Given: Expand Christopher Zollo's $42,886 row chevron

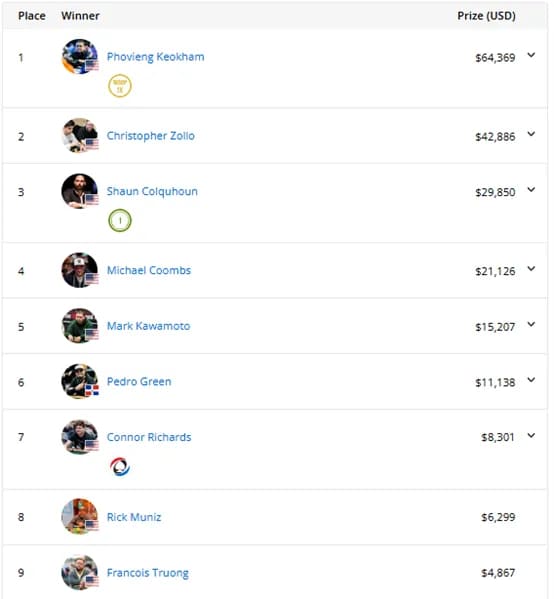Looking at the screenshot, I should (x=531, y=134).
